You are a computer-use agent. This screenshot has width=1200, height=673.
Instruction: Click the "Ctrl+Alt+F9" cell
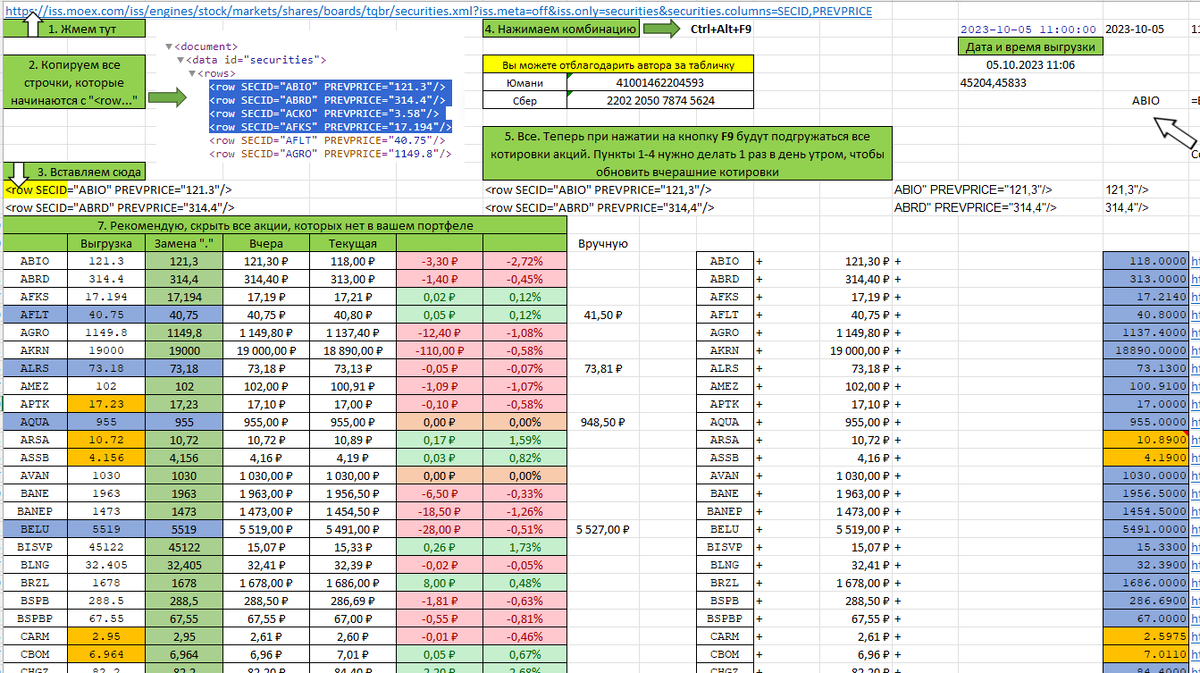point(721,30)
